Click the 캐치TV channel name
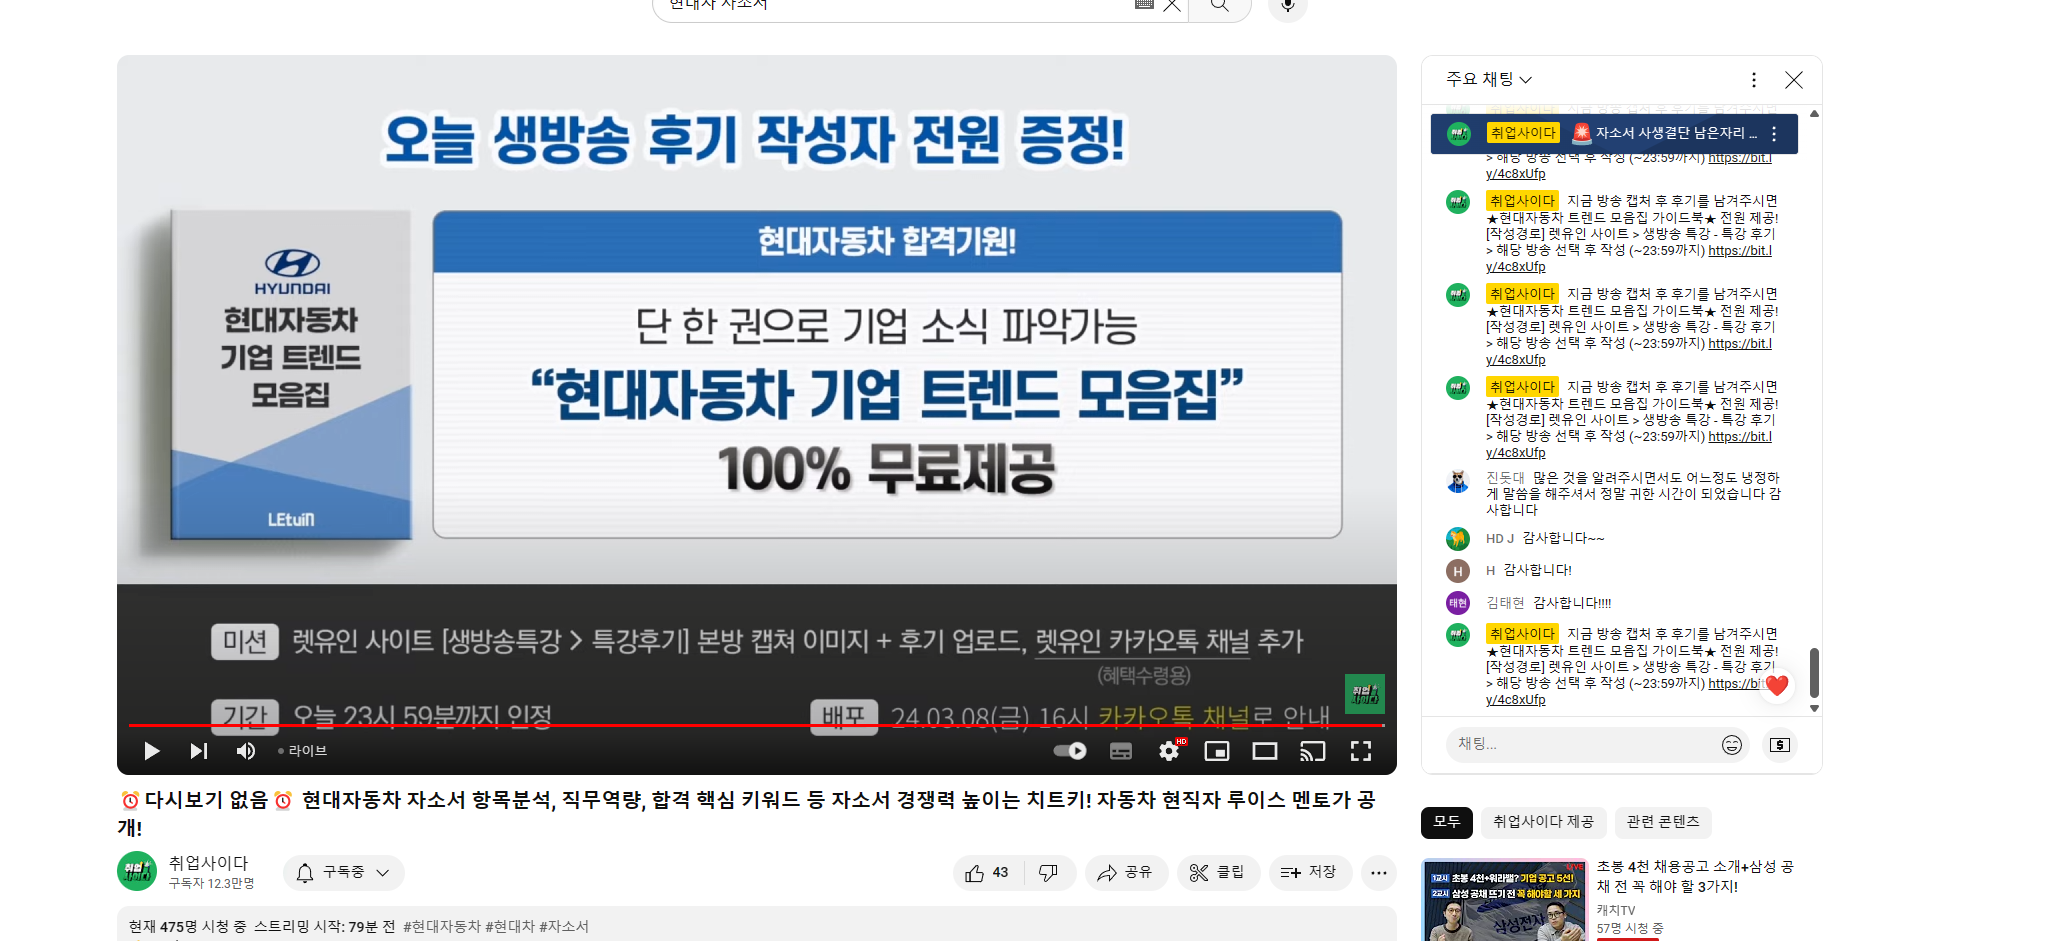This screenshot has height=941, width=2056. pos(1616,911)
